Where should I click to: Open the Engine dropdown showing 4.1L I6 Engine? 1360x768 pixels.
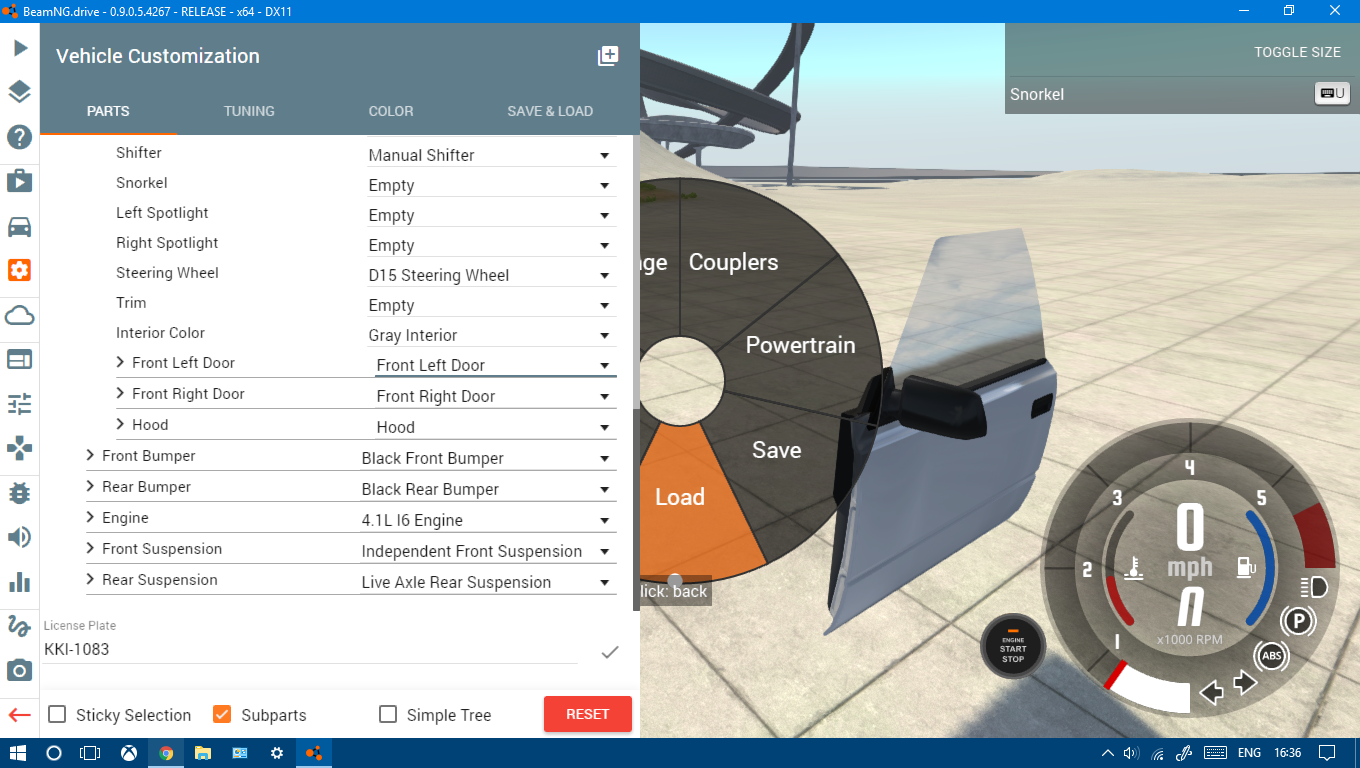(x=488, y=520)
